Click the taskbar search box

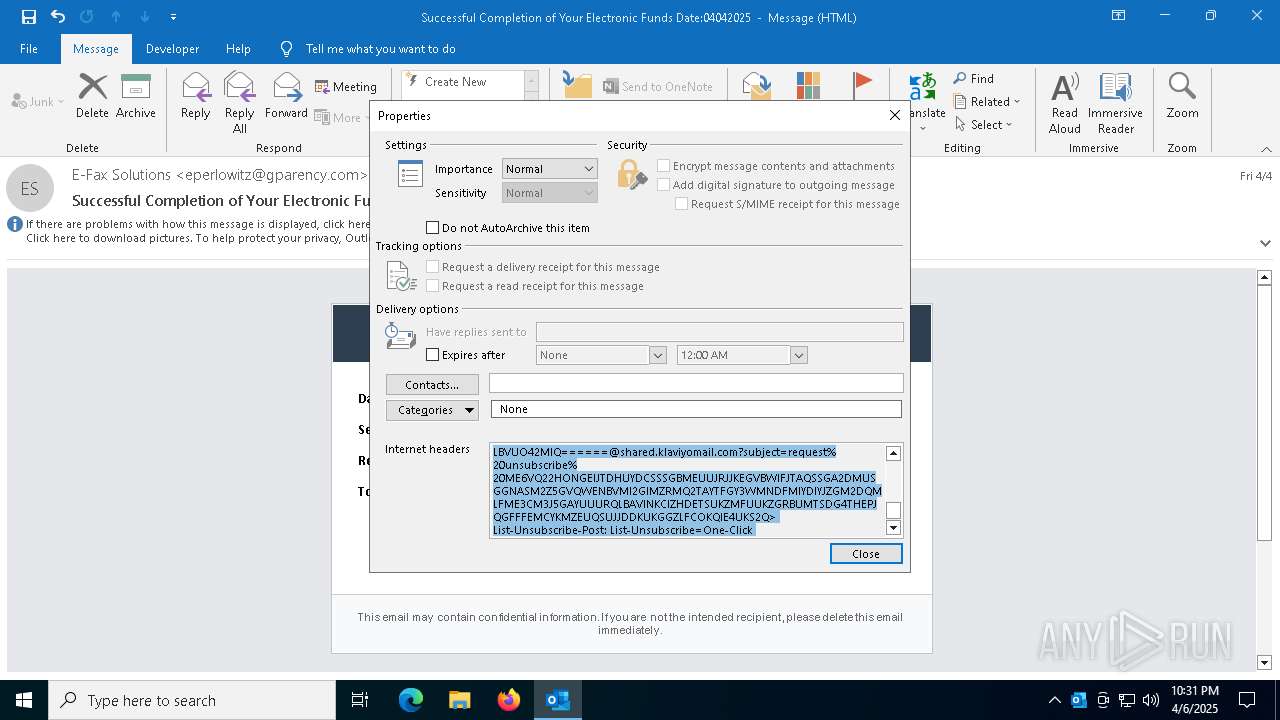pos(192,700)
